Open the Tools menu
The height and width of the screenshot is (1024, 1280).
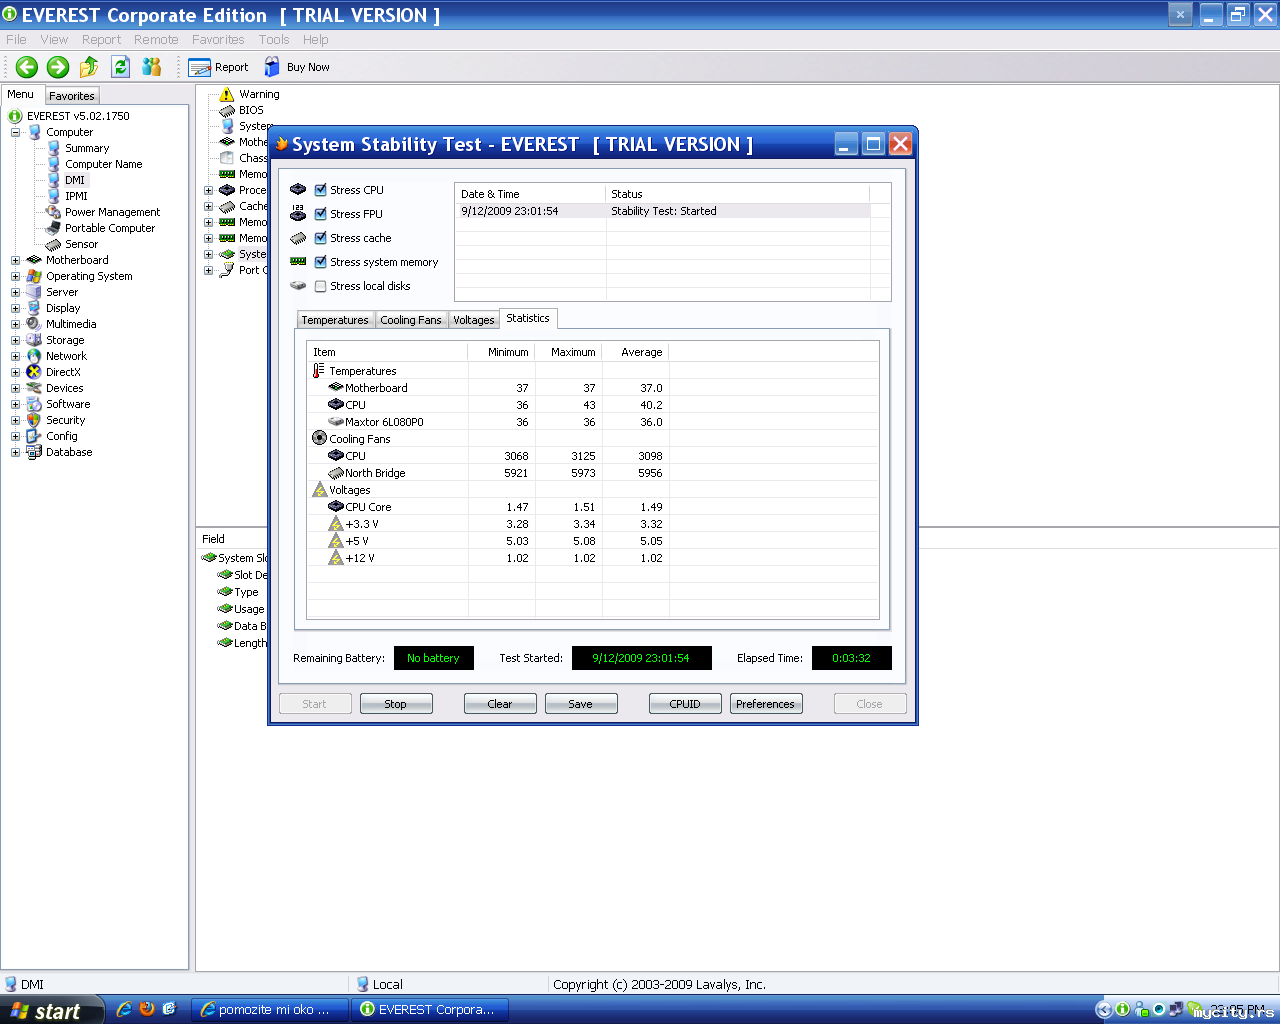(274, 40)
